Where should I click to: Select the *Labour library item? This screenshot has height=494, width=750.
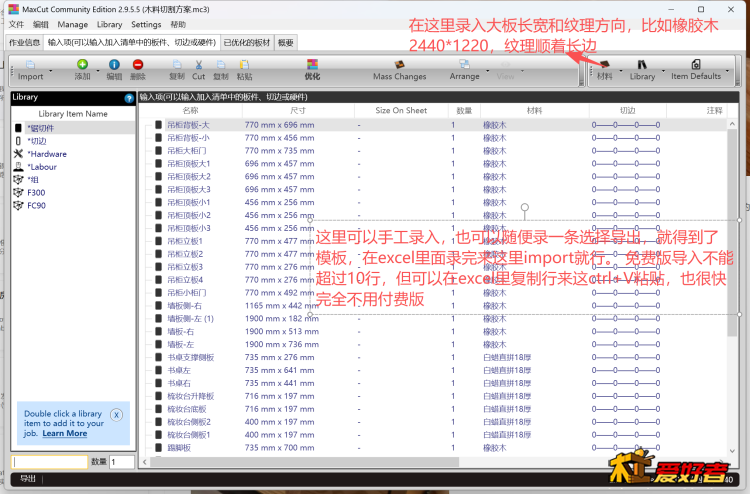42,167
